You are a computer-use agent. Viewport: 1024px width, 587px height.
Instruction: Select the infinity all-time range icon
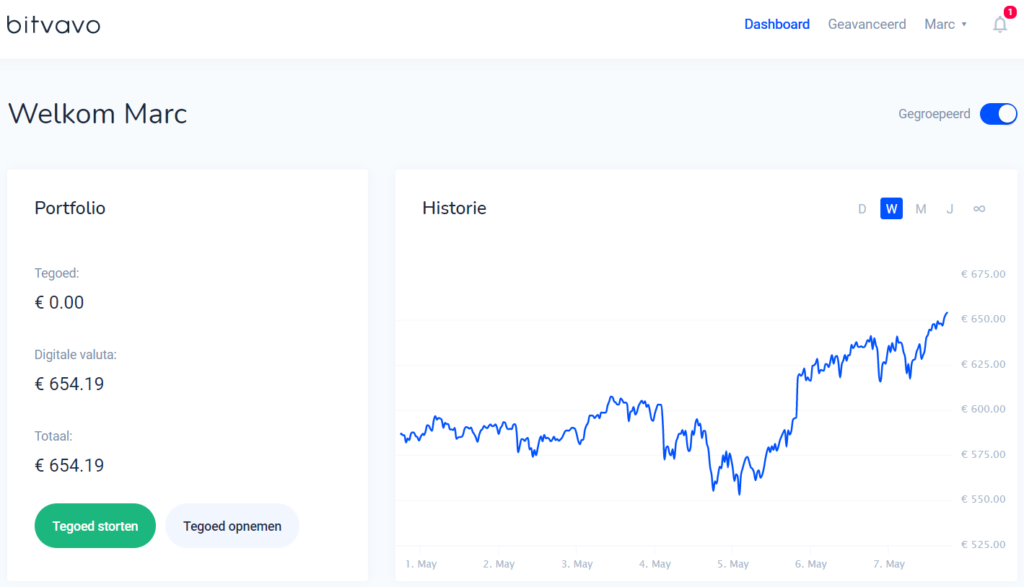979,208
